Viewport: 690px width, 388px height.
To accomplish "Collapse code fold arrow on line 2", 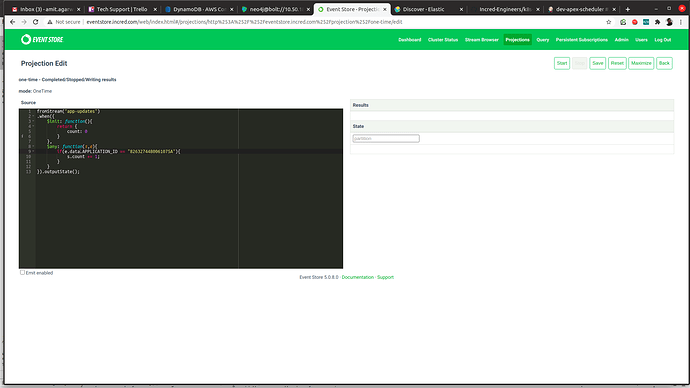I will (33, 117).
